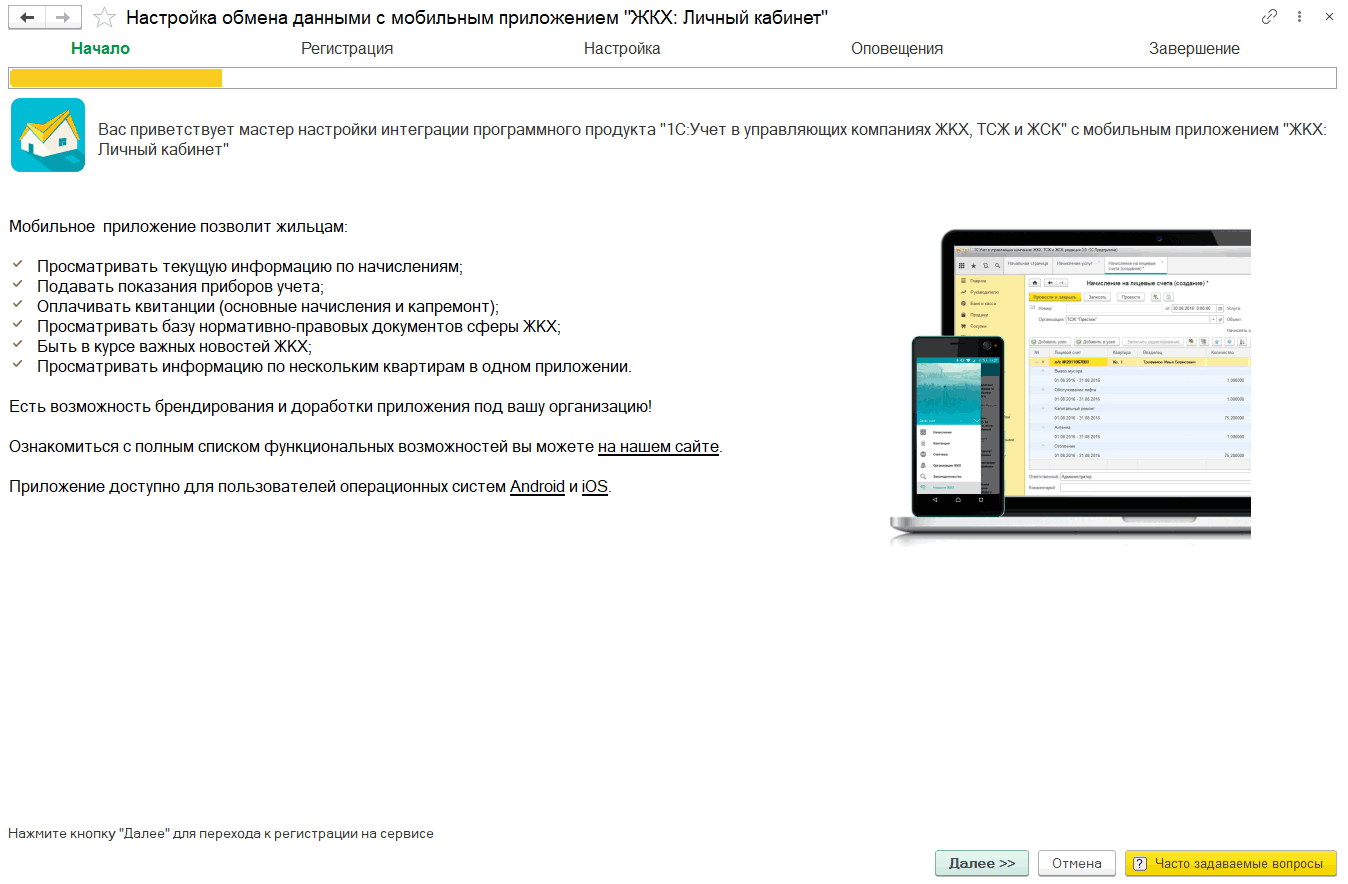Select the 'Мобильное приложение позволит жильцам' heading
This screenshot has width=1348, height=884.
tap(178, 227)
